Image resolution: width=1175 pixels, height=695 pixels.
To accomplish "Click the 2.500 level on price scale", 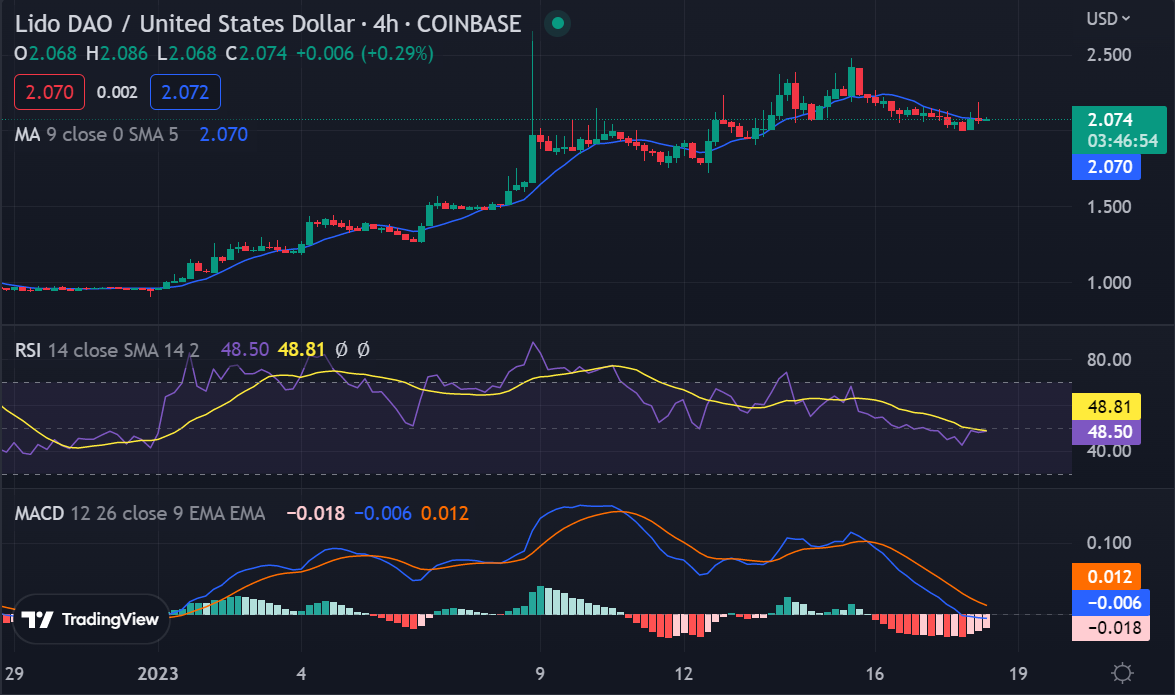I will coord(1110,54).
